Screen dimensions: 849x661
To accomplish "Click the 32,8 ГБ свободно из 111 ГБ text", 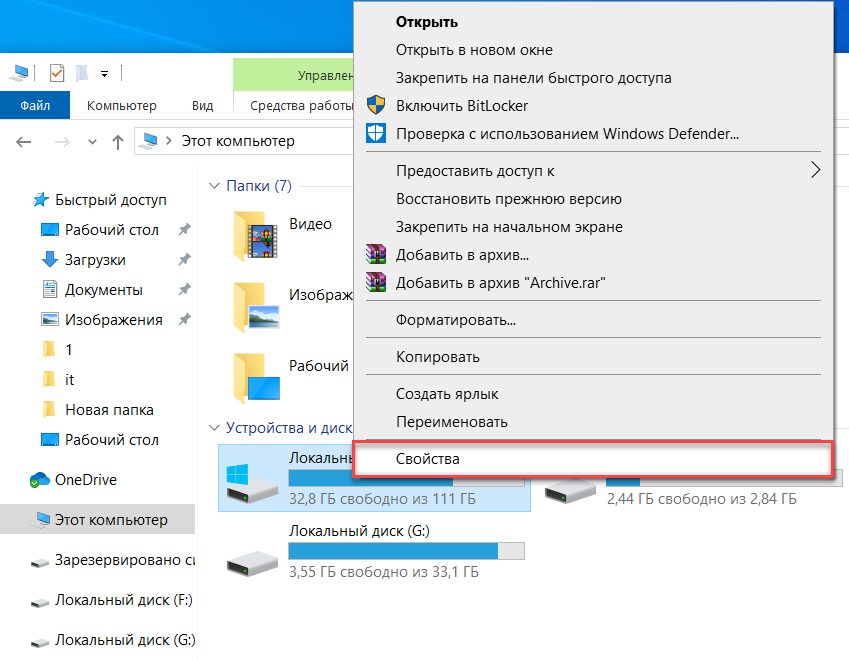I will pyautogui.click(x=382, y=499).
